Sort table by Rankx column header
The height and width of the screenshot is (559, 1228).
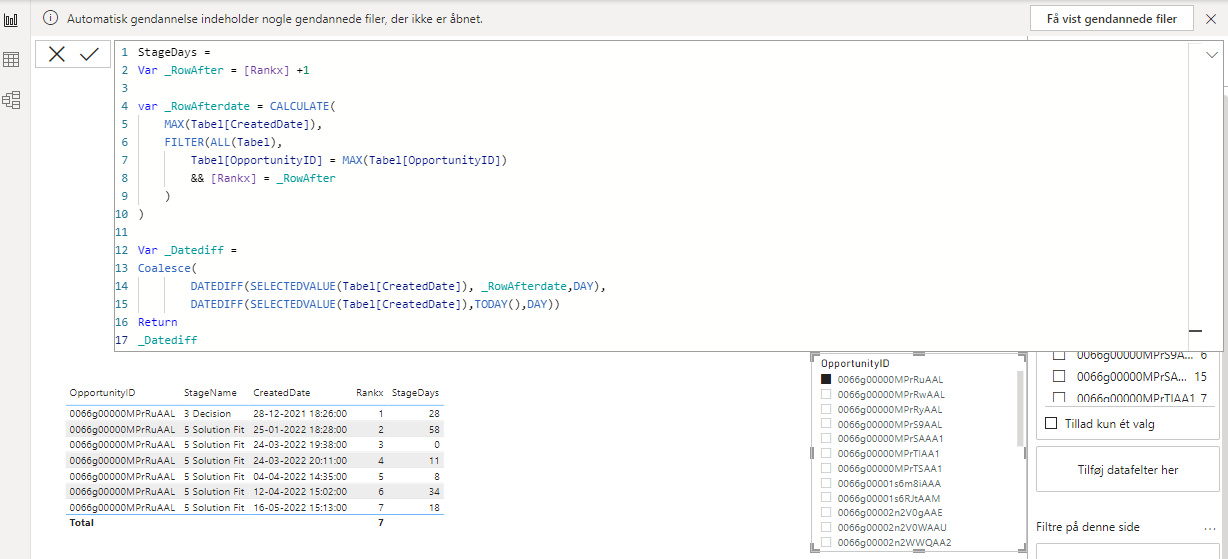369,393
